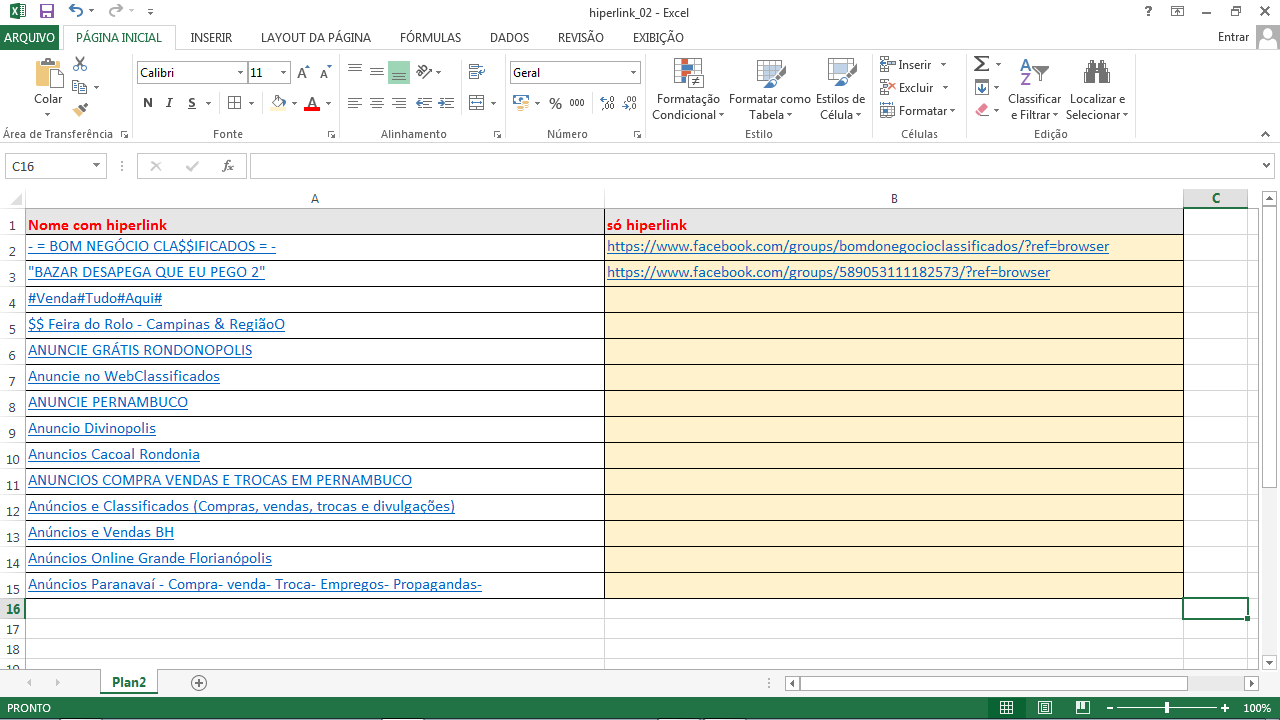Click Entrar to sign in
Viewport: 1280px width, 720px height.
1234,37
